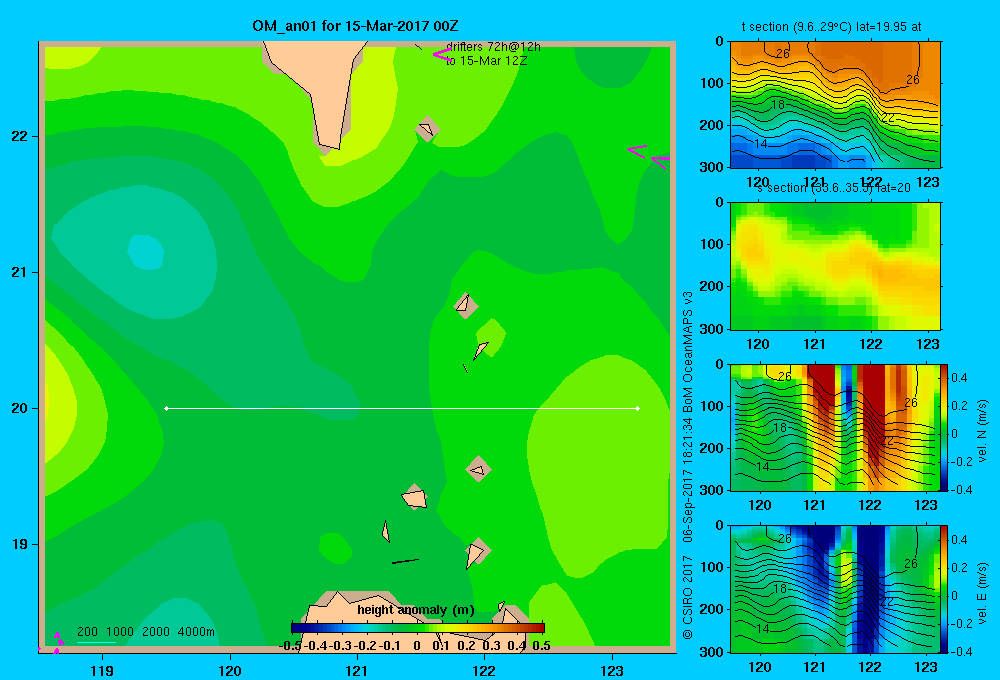
Task: Click the title "OM_an01 for 15-Mar-2017 00Z"
Action: 355,26
